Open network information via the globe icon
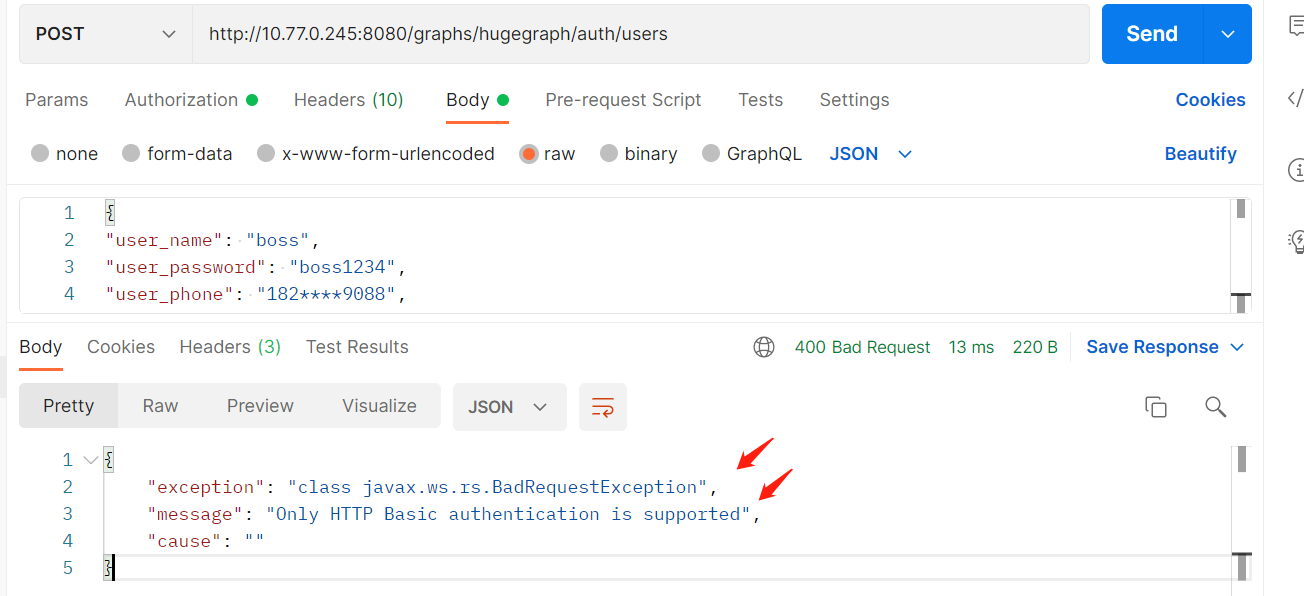The width and height of the screenshot is (1304, 596). pyautogui.click(x=765, y=346)
